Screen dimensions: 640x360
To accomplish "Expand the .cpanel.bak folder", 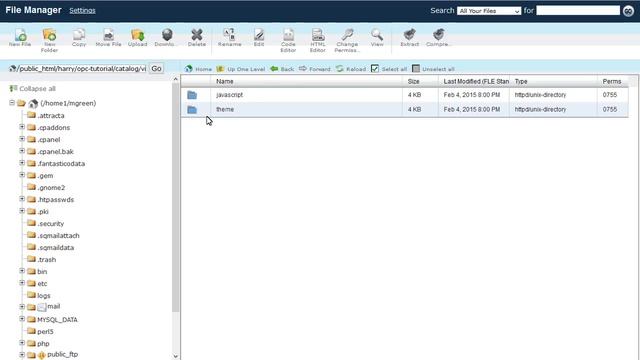I will click(x=22, y=151).
